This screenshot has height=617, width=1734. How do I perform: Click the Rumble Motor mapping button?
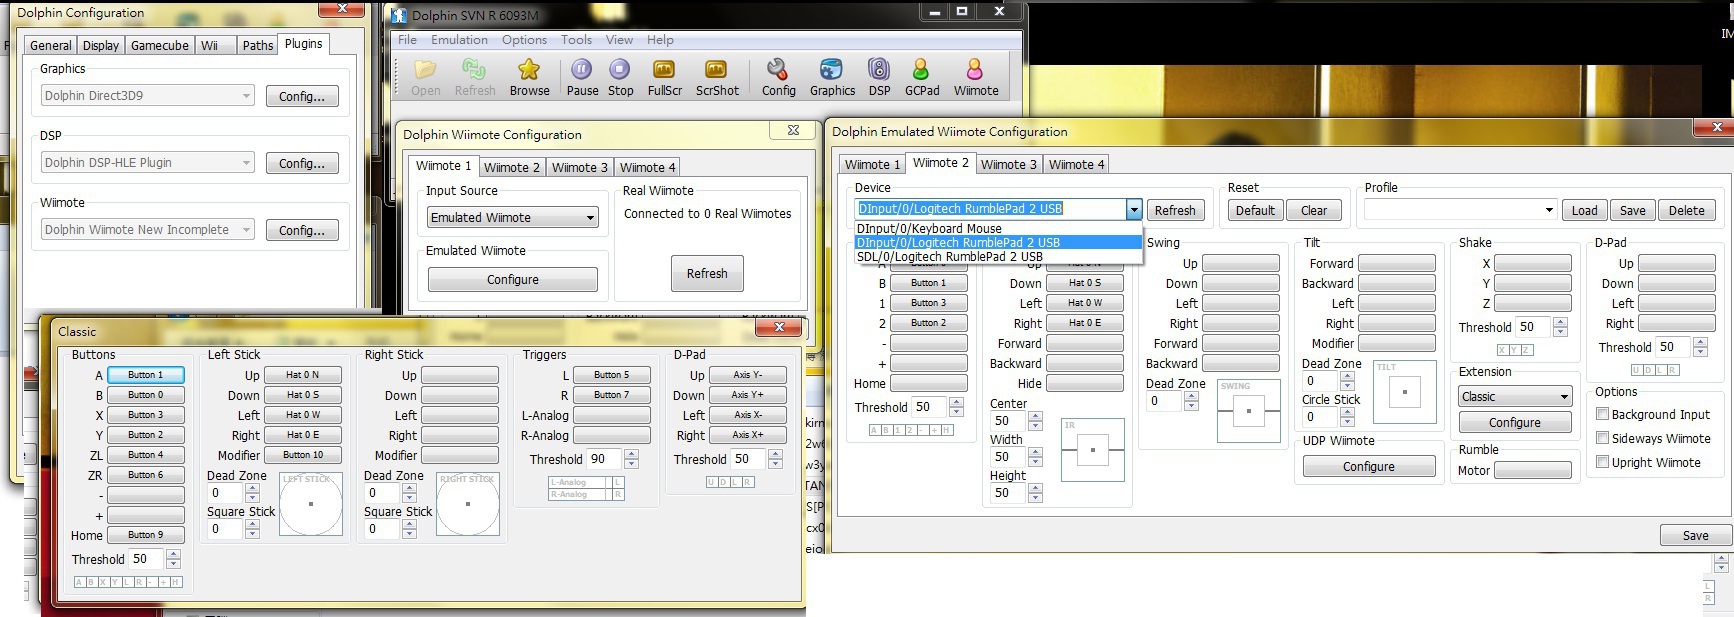pos(1533,470)
